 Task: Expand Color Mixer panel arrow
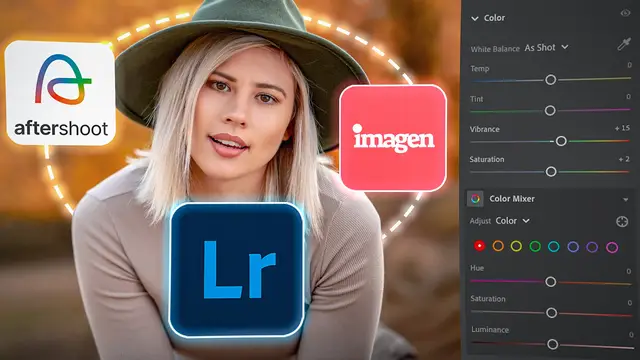click(x=625, y=200)
